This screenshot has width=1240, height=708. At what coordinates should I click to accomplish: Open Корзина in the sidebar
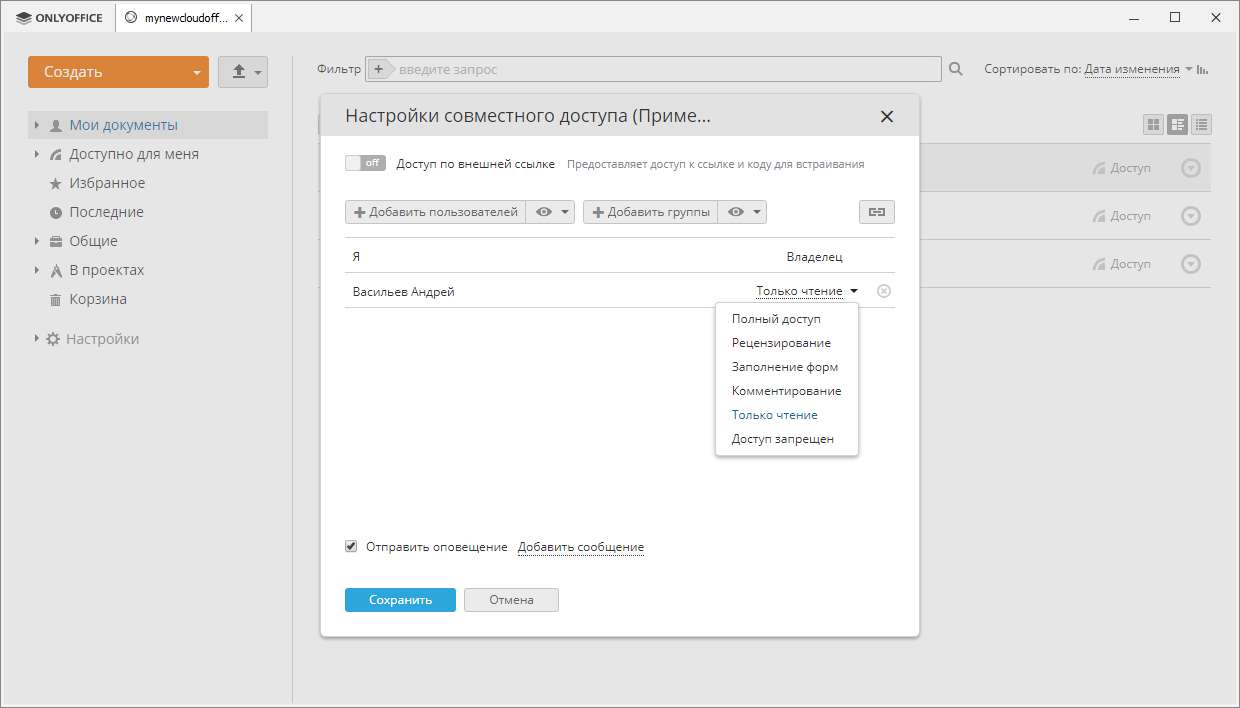point(98,299)
